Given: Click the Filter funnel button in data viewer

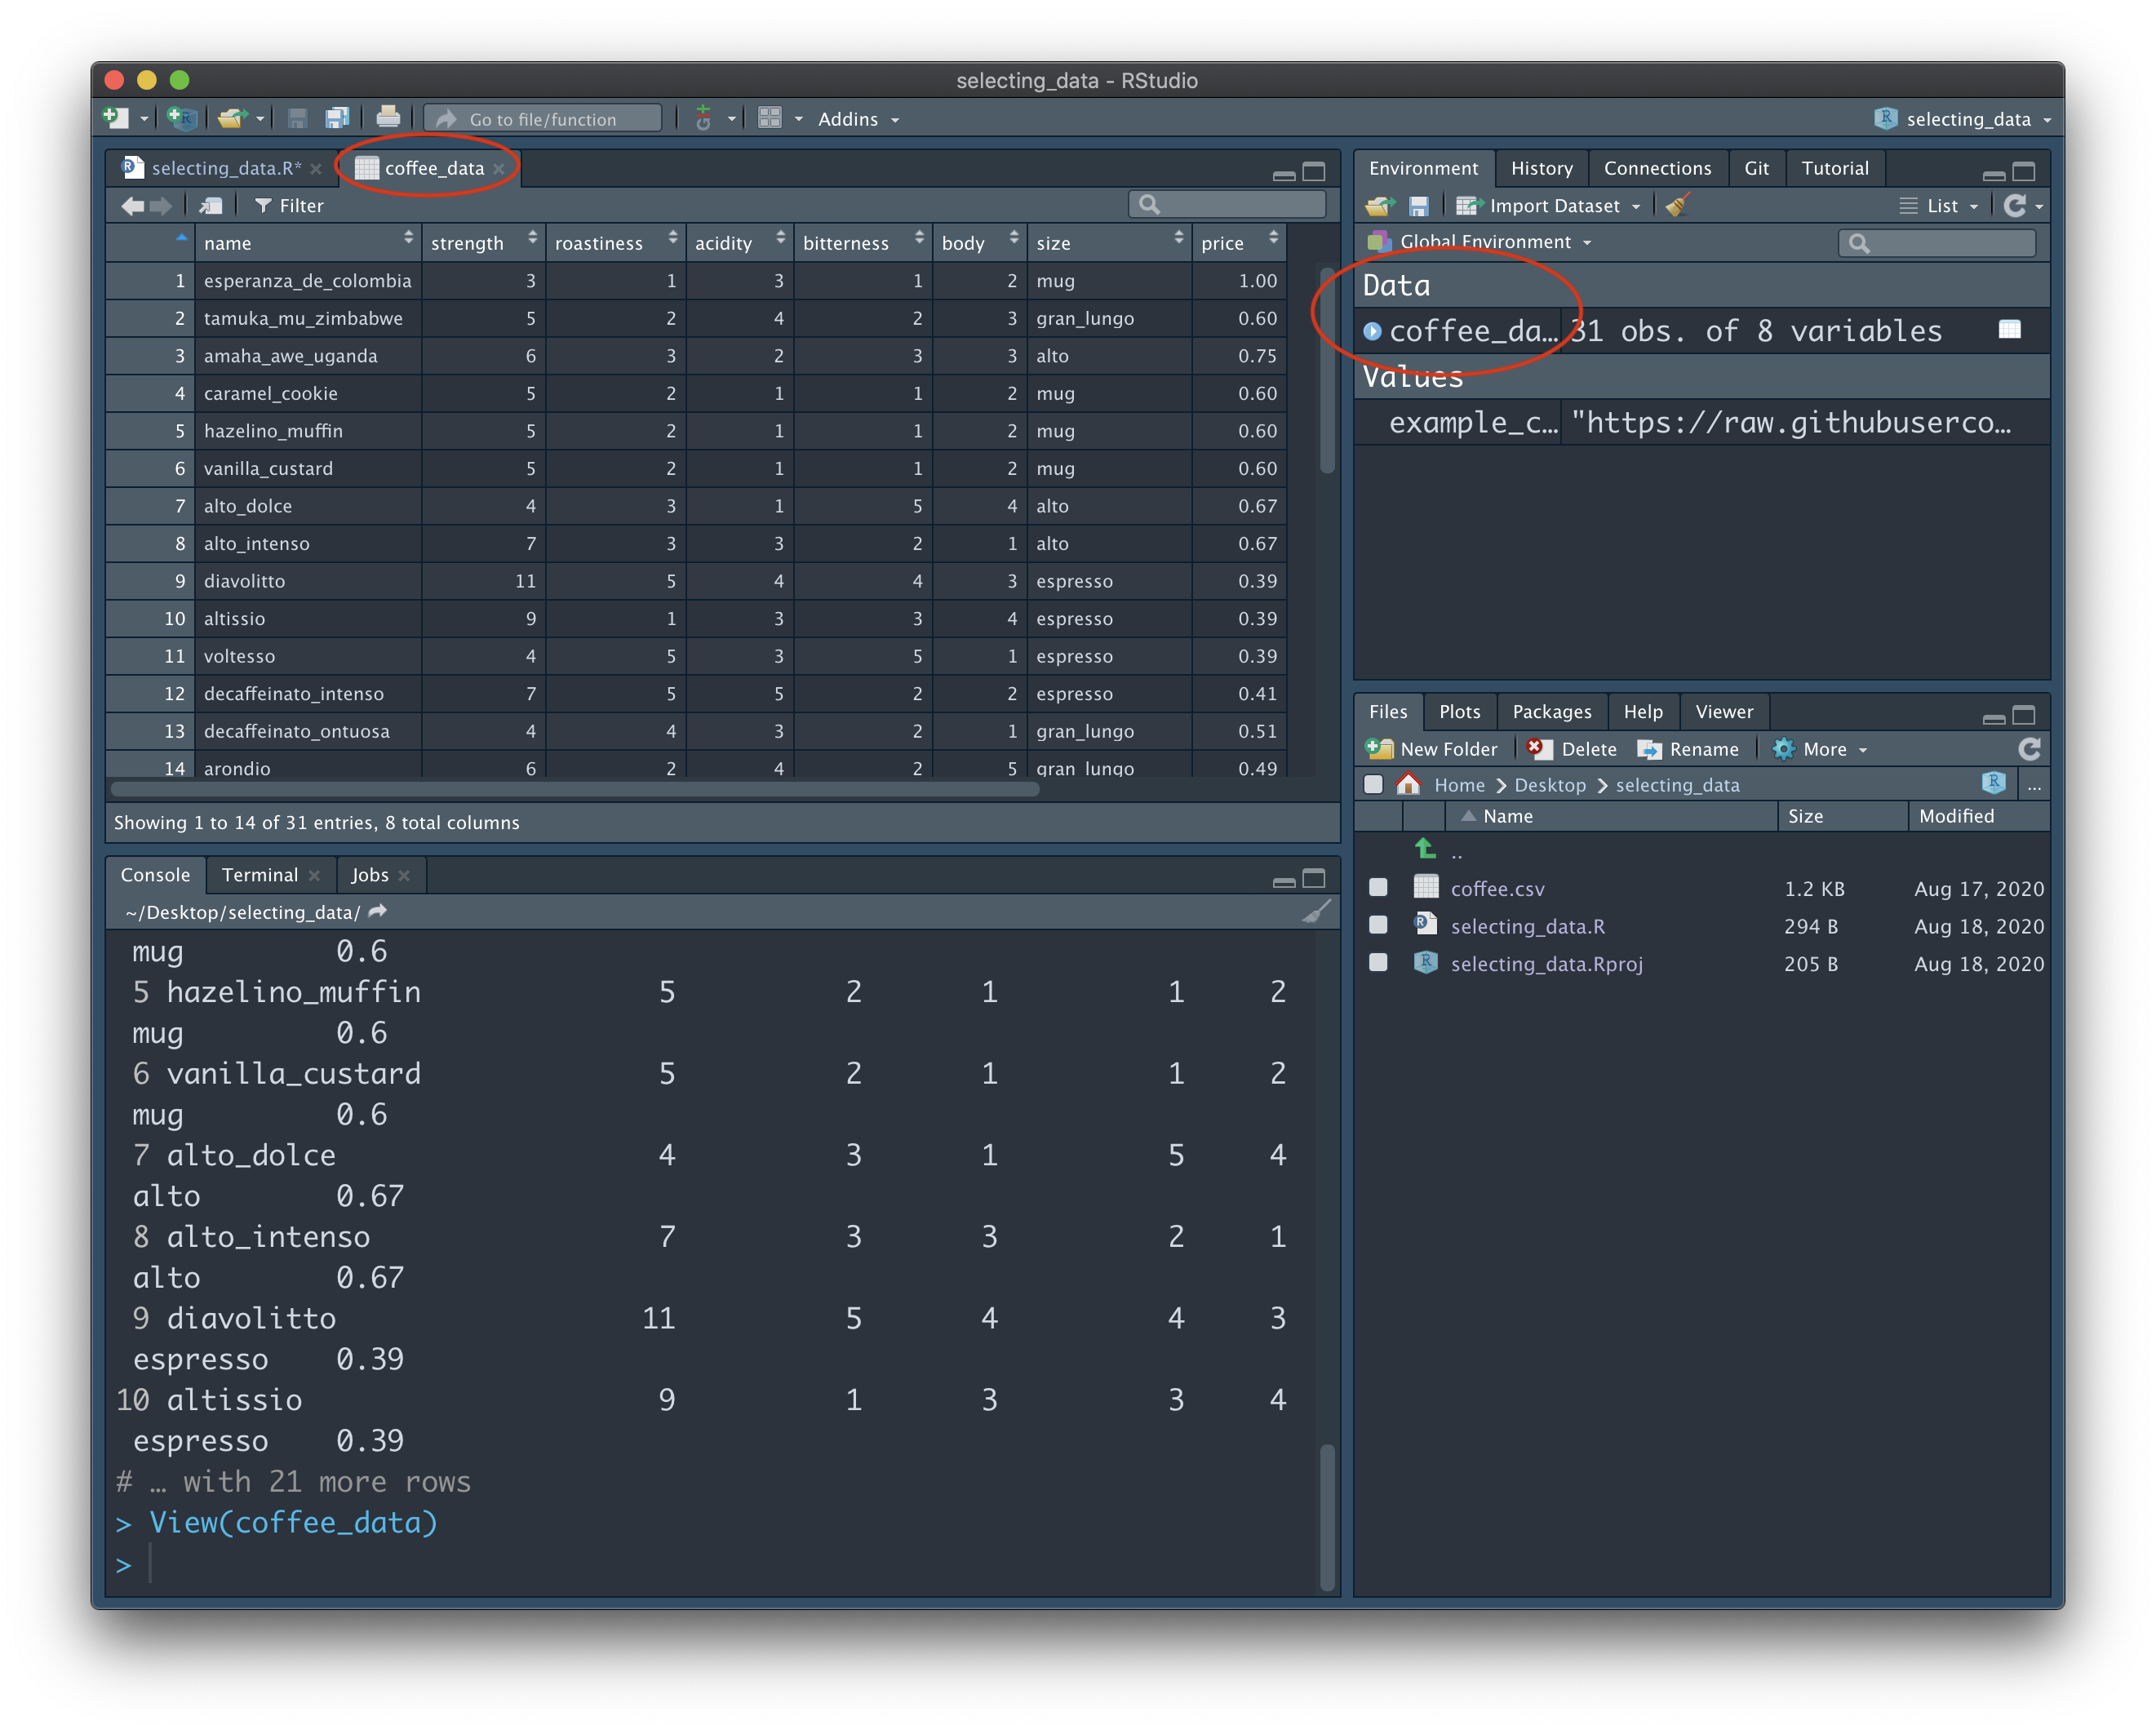Looking at the screenshot, I should [x=289, y=206].
